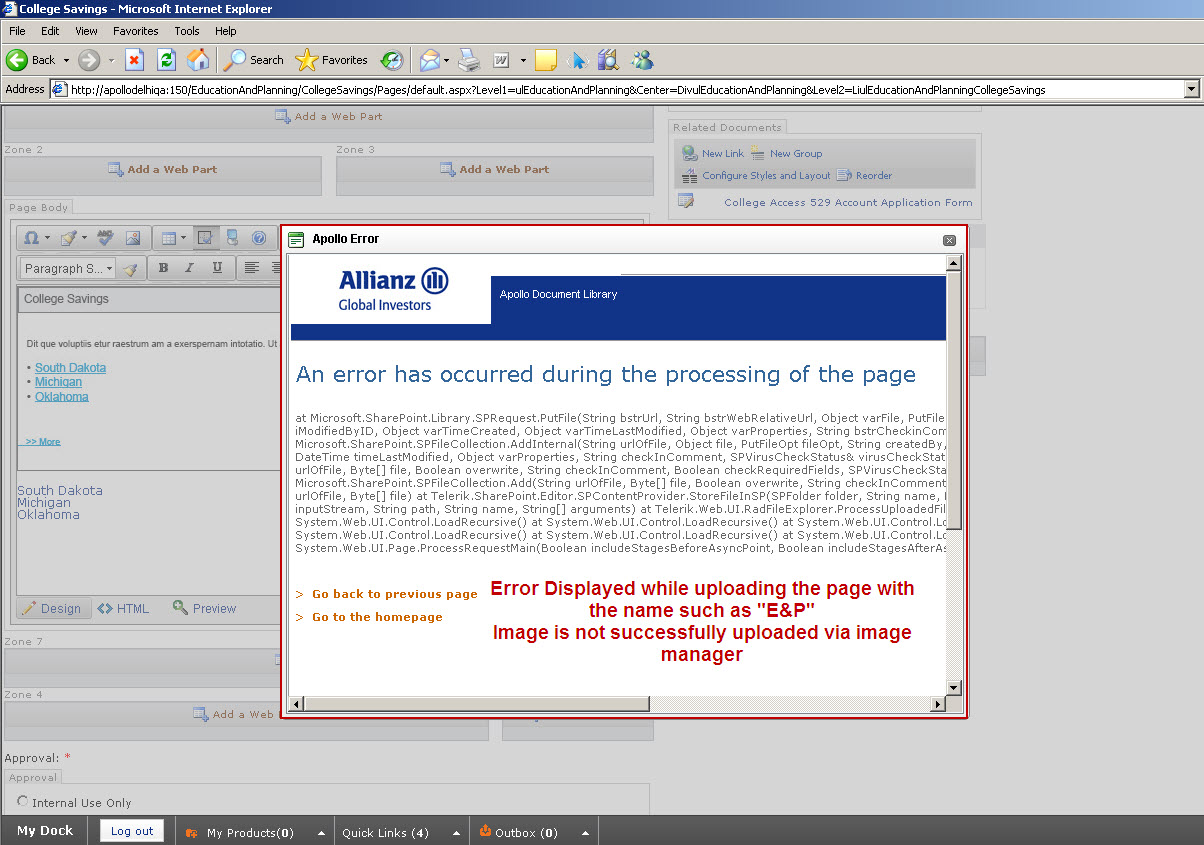Screen dimensions: 1204x845
Task: Close the Apollo Error dialog
Action: coord(950,240)
